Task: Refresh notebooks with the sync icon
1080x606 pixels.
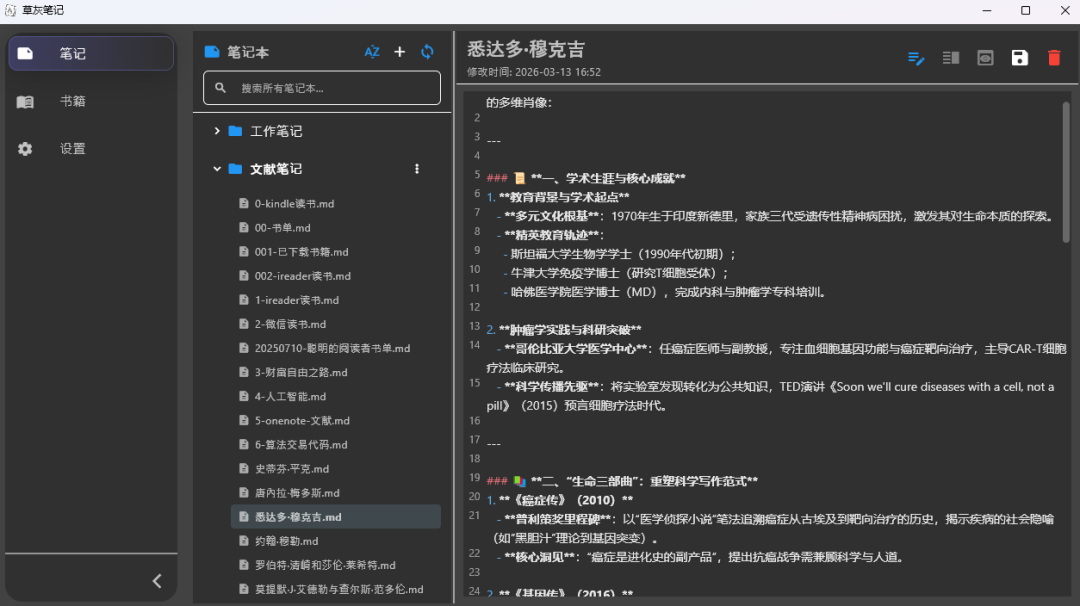Action: point(428,52)
